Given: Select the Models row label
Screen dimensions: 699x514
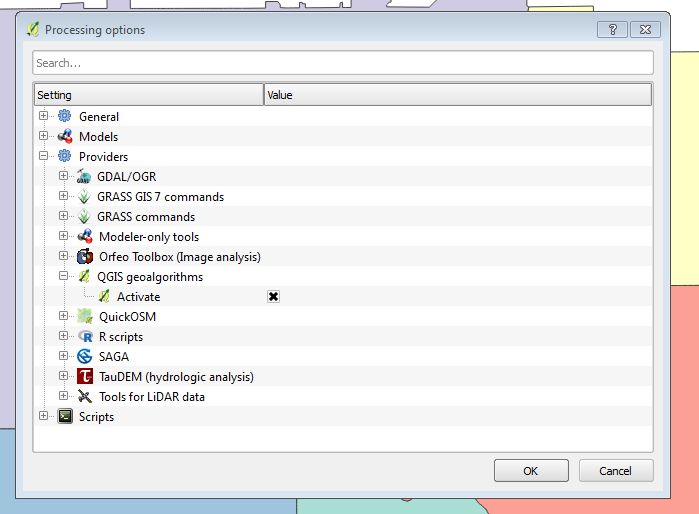Looking at the screenshot, I should [x=99, y=137].
